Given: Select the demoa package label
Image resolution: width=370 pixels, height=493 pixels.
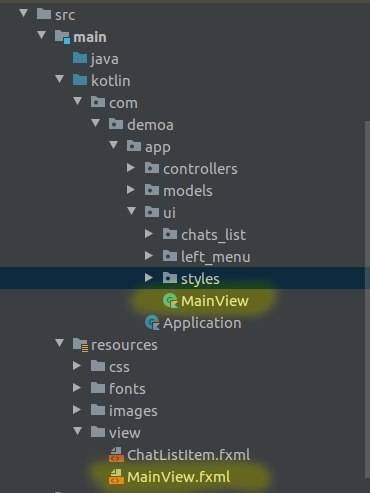Looking at the screenshot, I should [150, 125].
